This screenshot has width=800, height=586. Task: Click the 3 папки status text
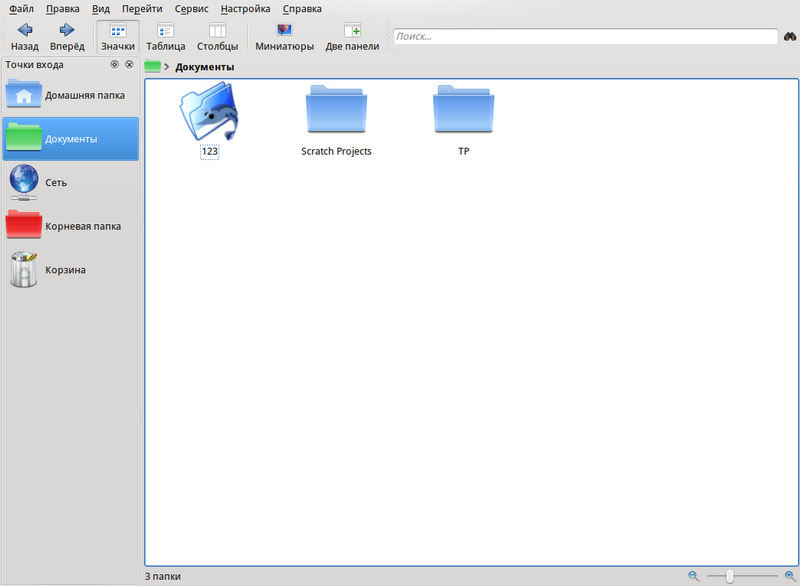(163, 576)
